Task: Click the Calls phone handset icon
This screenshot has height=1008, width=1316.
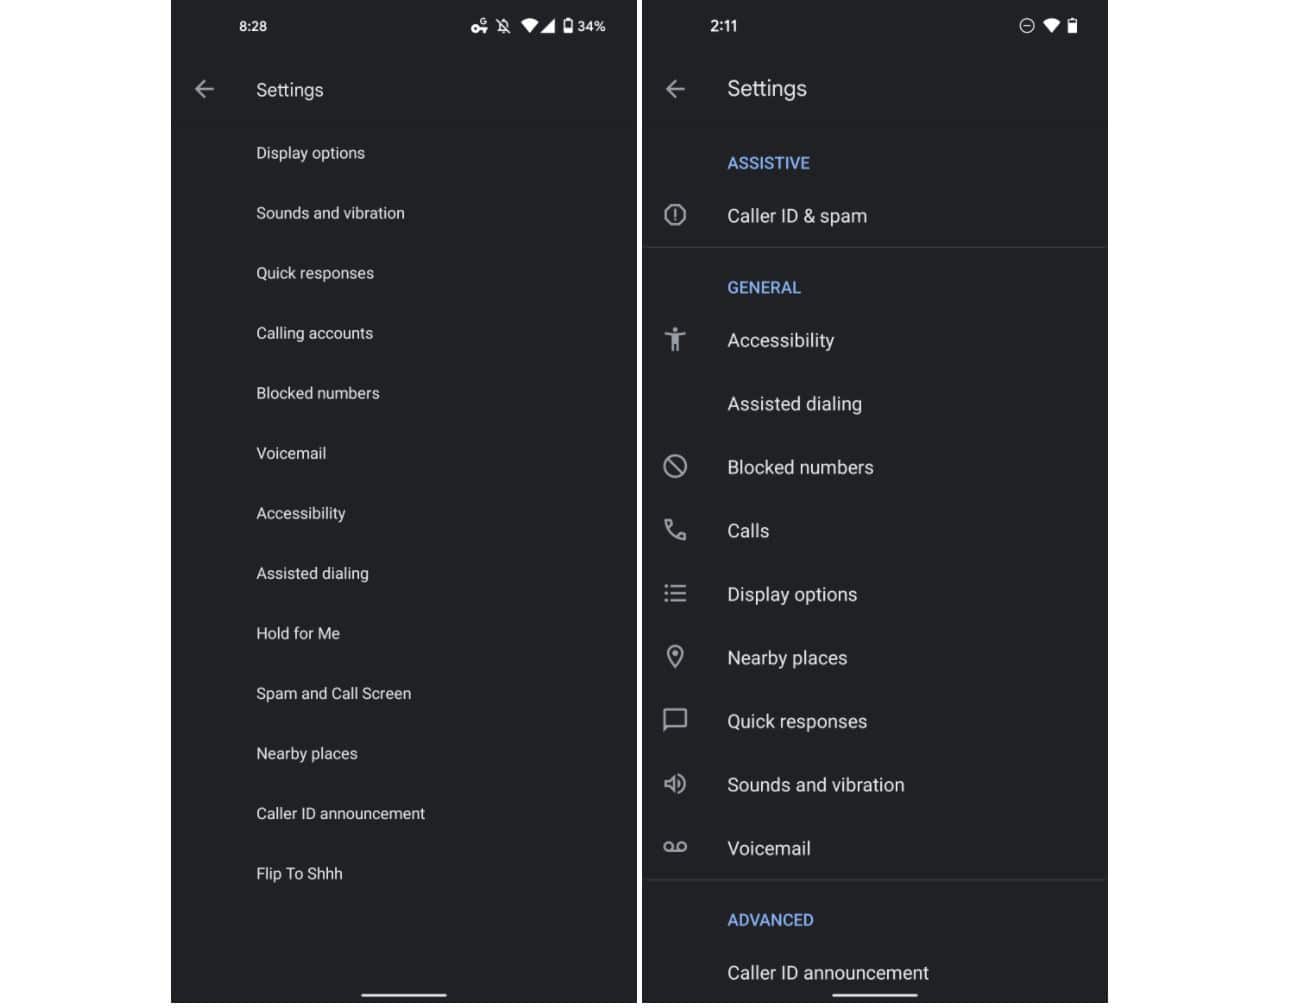Action: coord(675,530)
